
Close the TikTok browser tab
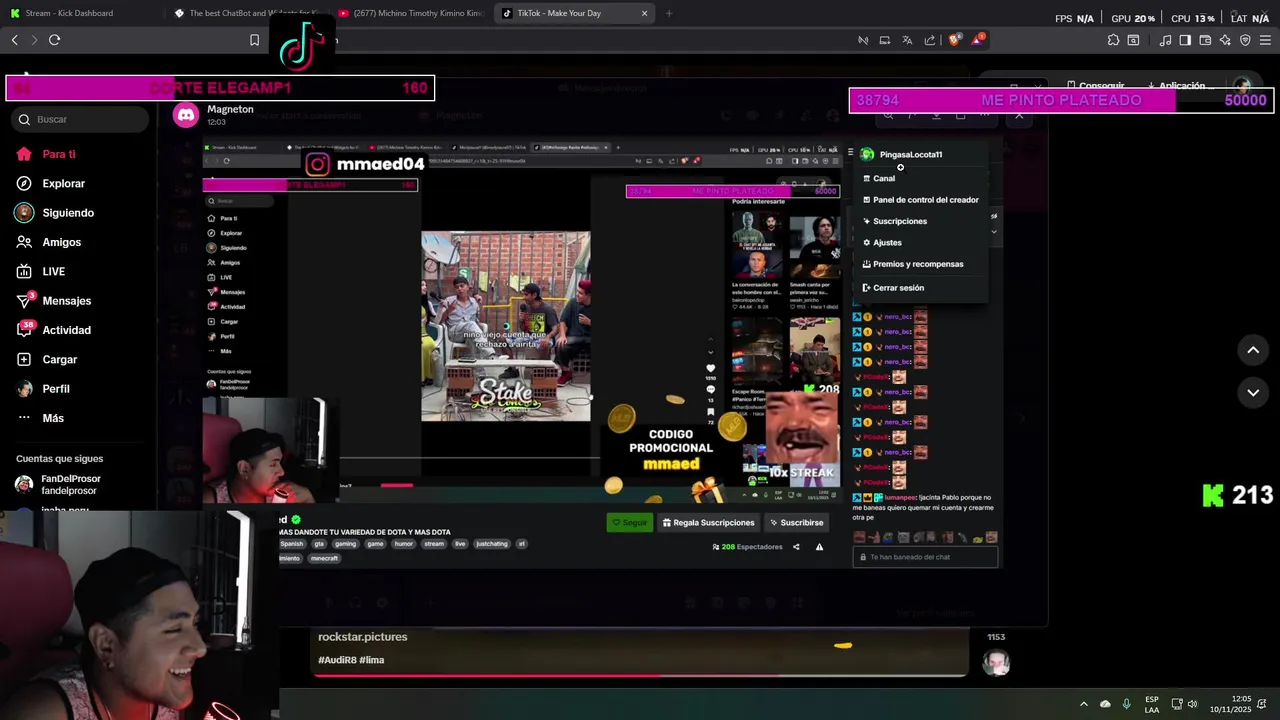pyautogui.click(x=644, y=13)
